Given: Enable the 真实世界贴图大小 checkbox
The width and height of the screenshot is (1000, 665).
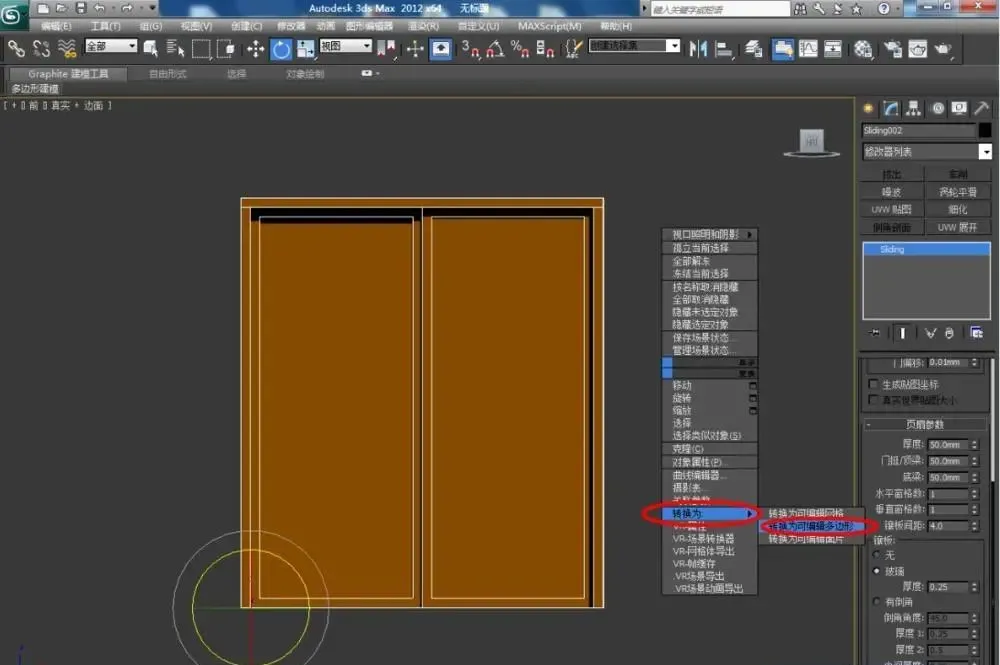Looking at the screenshot, I should 874,400.
